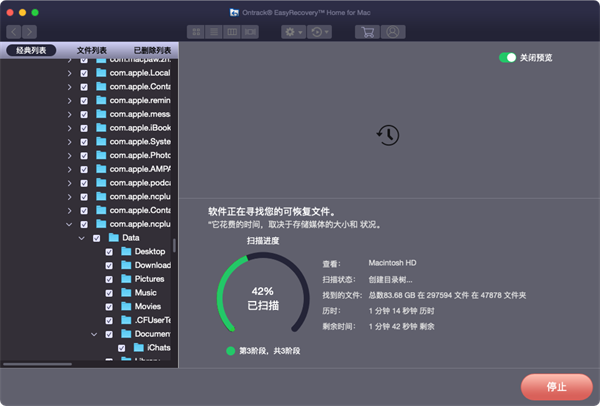Select the Movies folder icon
Image resolution: width=600 pixels, height=406 pixels.
126,306
